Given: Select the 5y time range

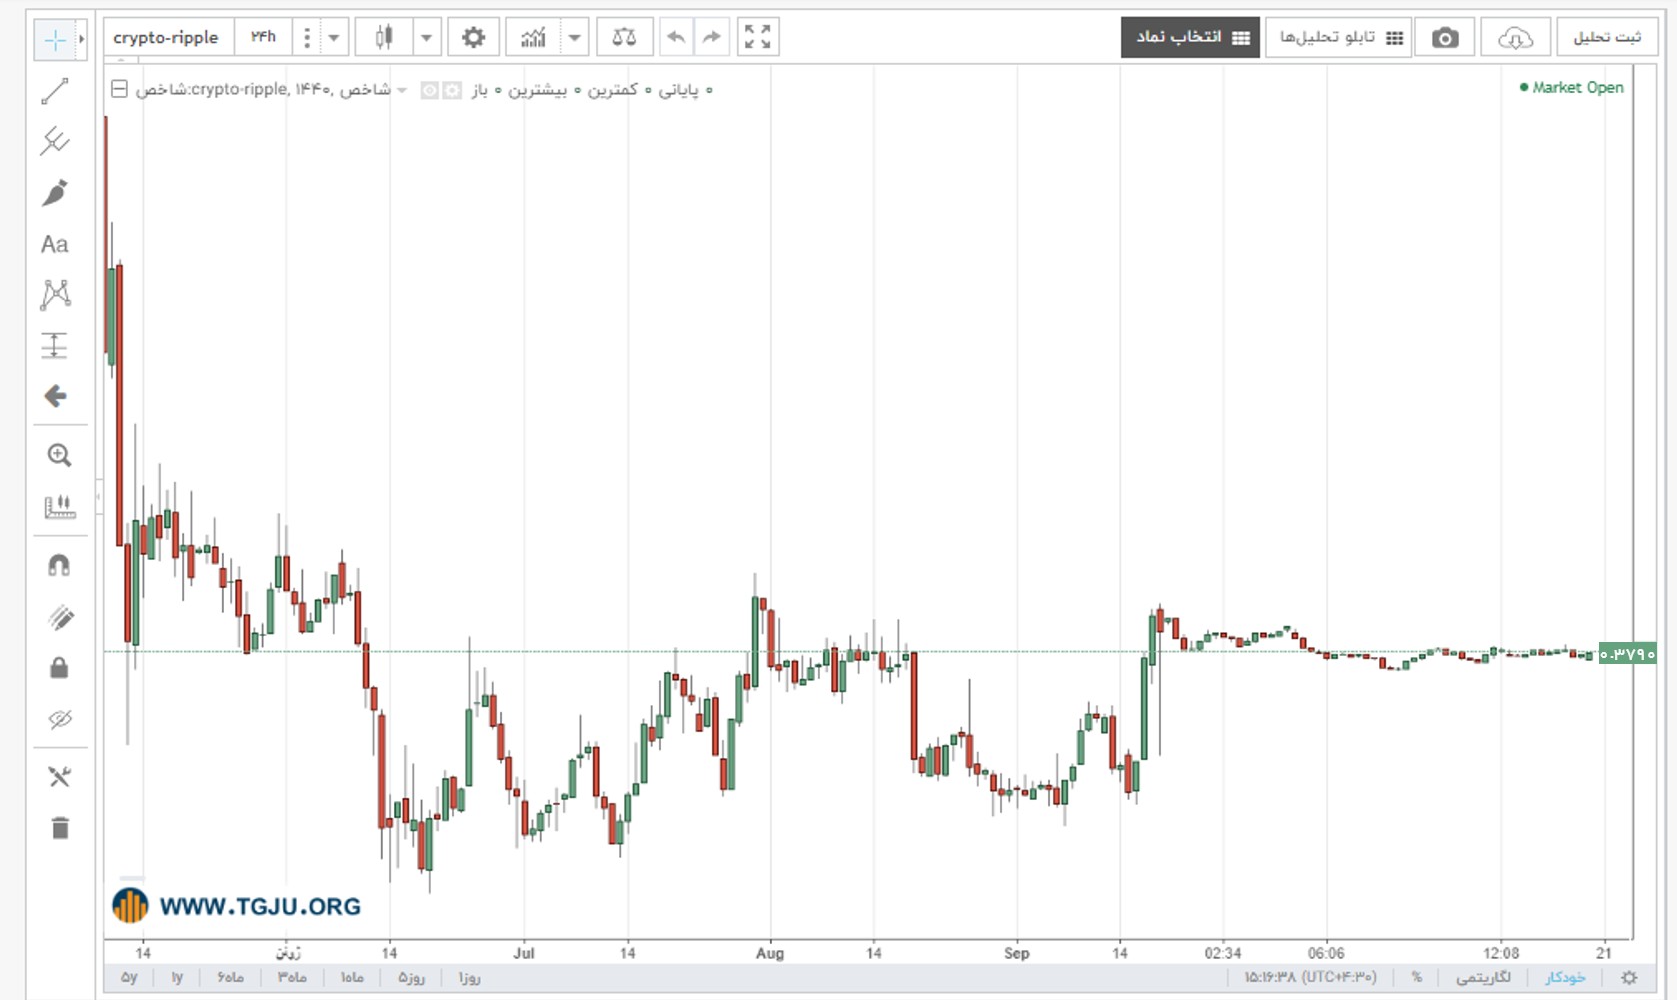Looking at the screenshot, I should point(129,978).
